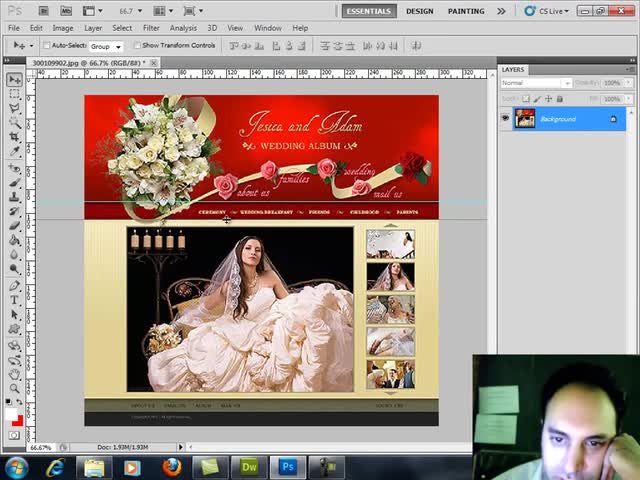Switch to the Painting workspace
This screenshot has width=640, height=480.
[466, 11]
